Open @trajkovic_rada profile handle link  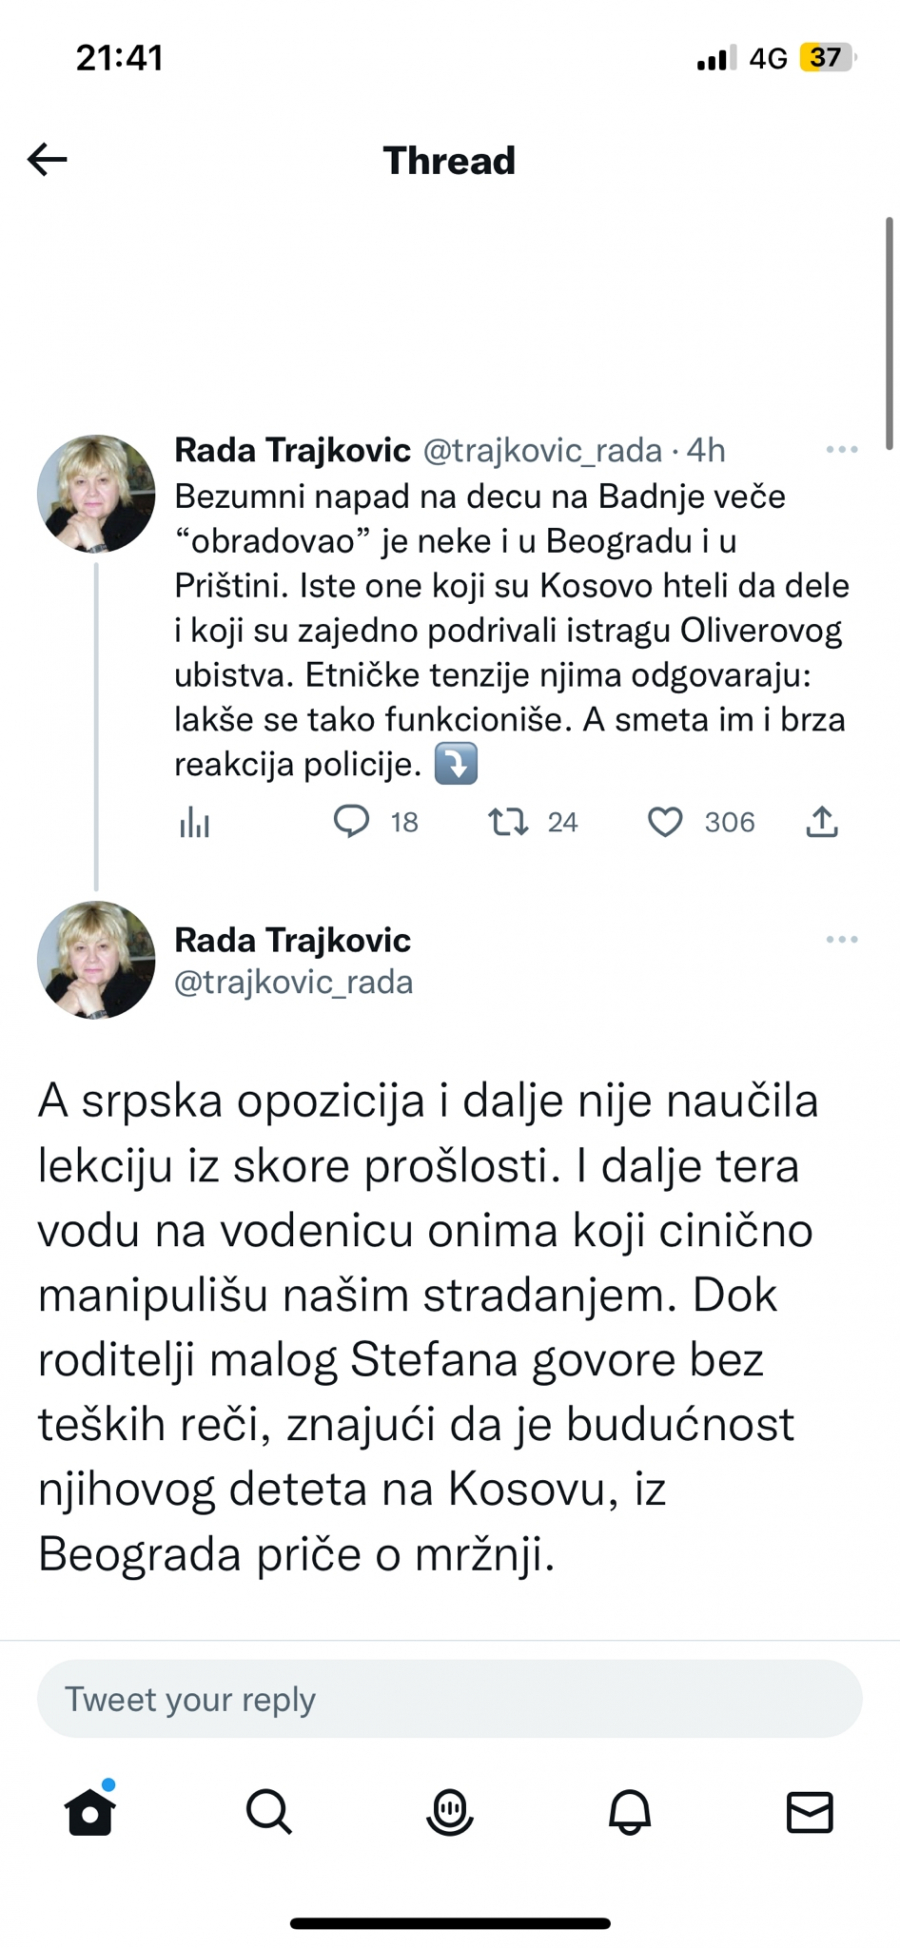[543, 450]
